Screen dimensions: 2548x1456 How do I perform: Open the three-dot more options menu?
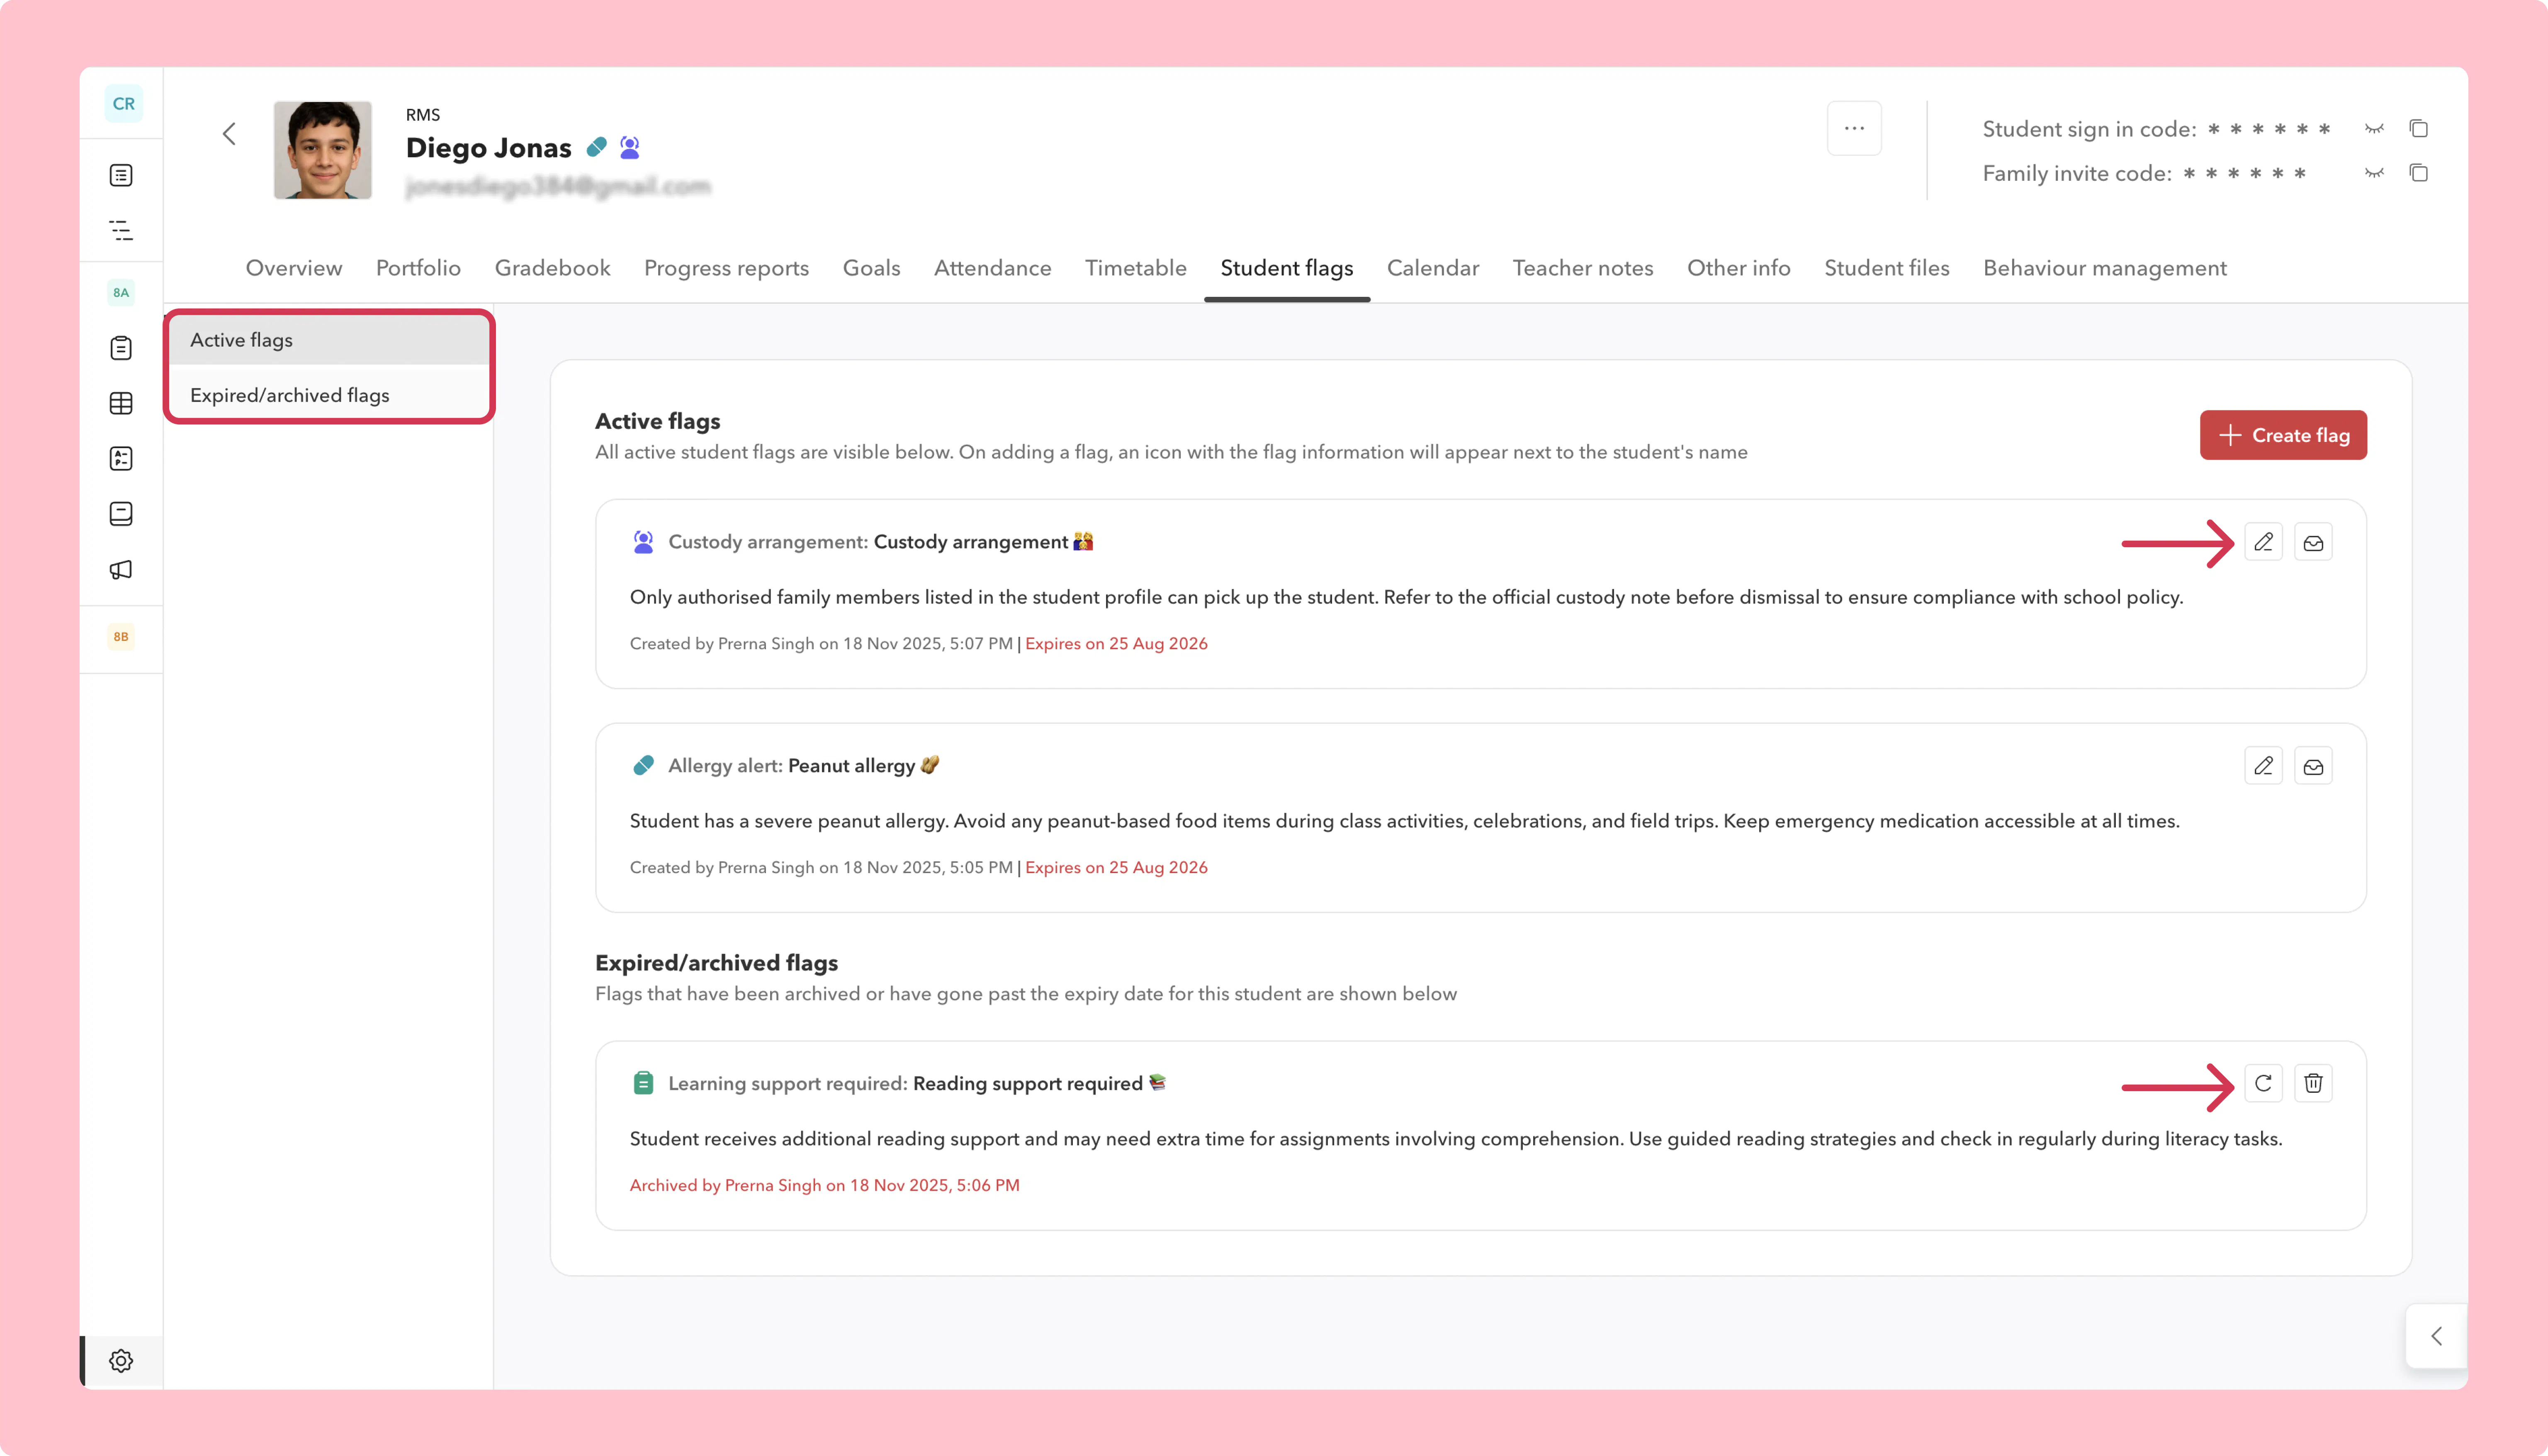click(x=1854, y=128)
